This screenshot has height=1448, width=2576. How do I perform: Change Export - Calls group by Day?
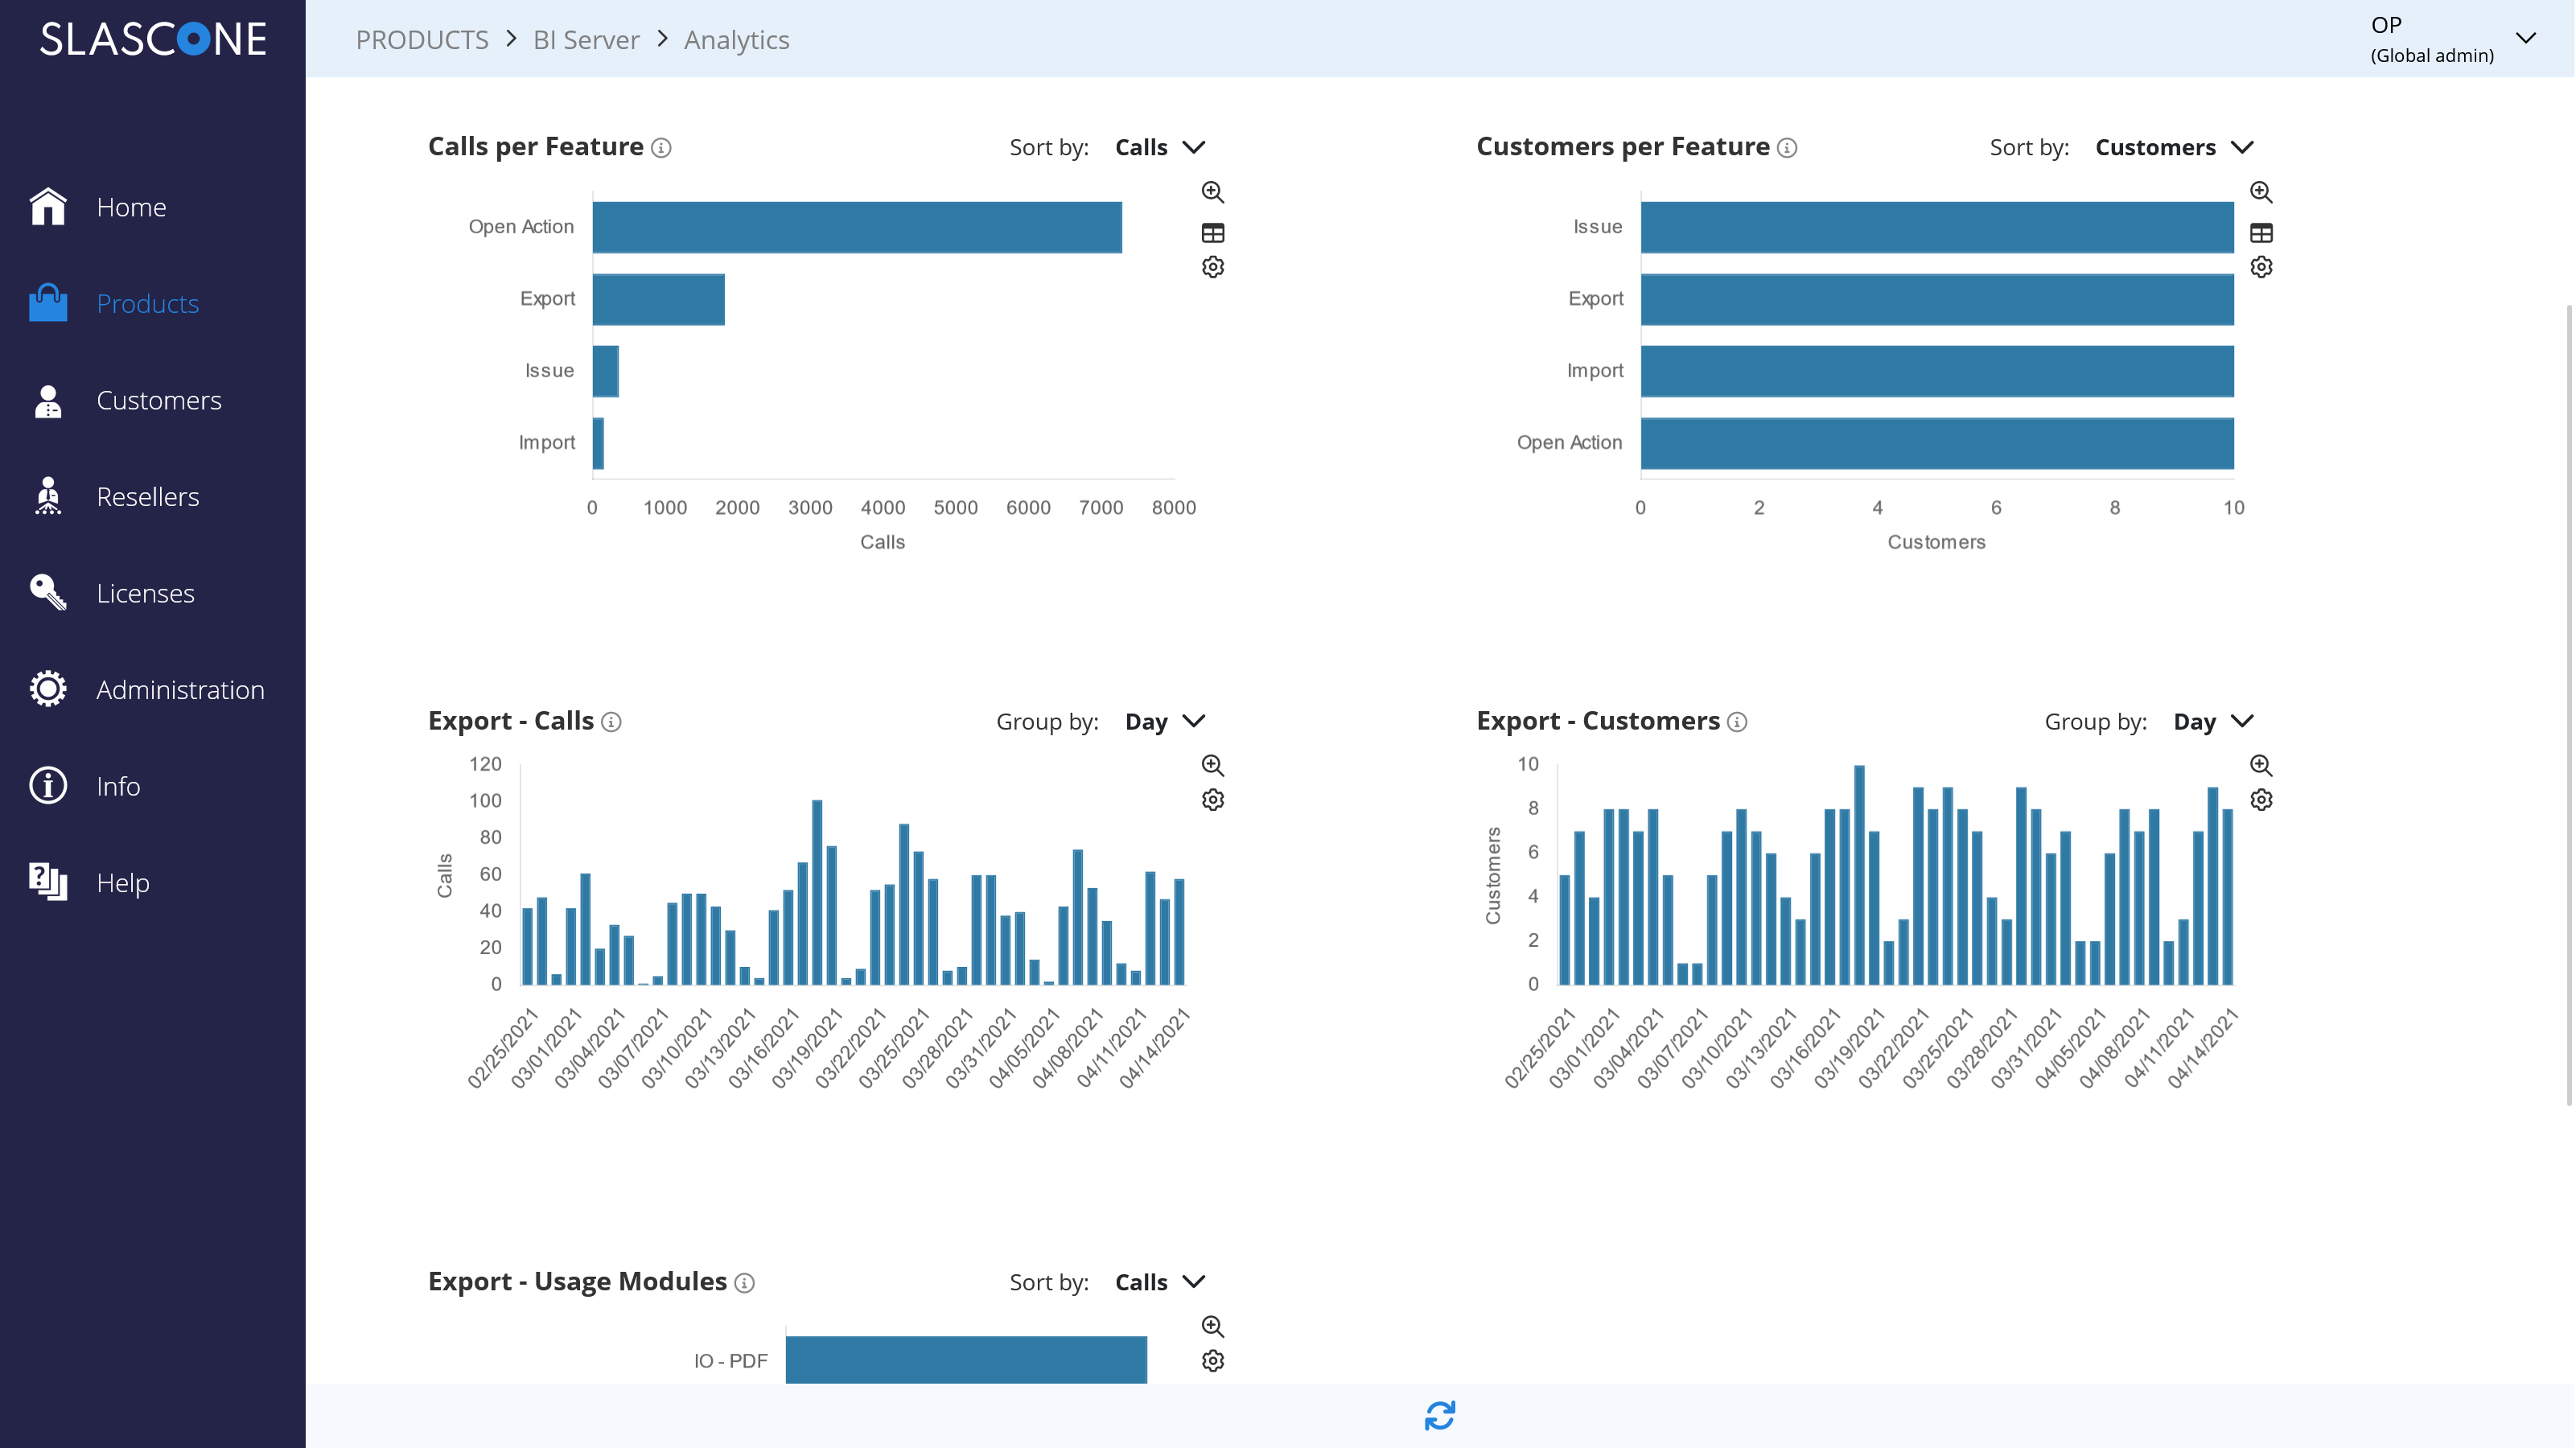[1165, 721]
